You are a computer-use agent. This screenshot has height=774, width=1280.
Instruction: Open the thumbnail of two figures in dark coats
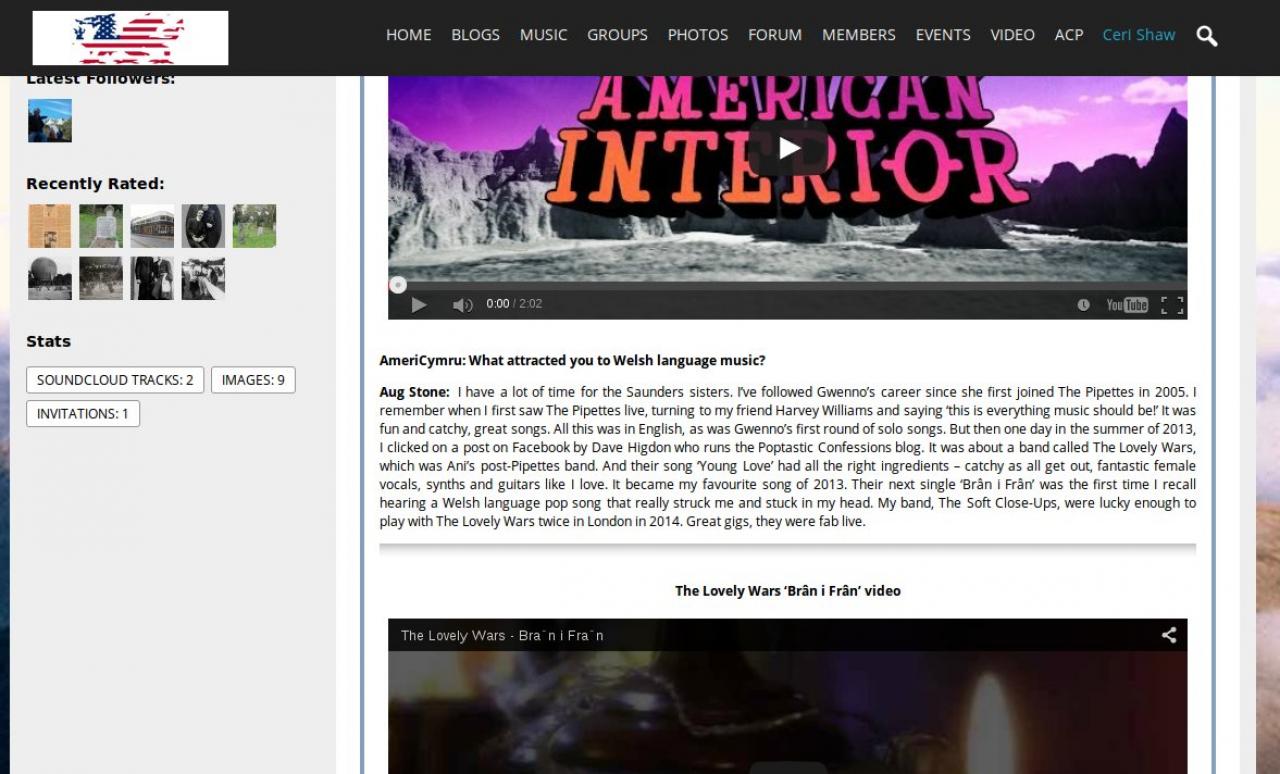(152, 278)
